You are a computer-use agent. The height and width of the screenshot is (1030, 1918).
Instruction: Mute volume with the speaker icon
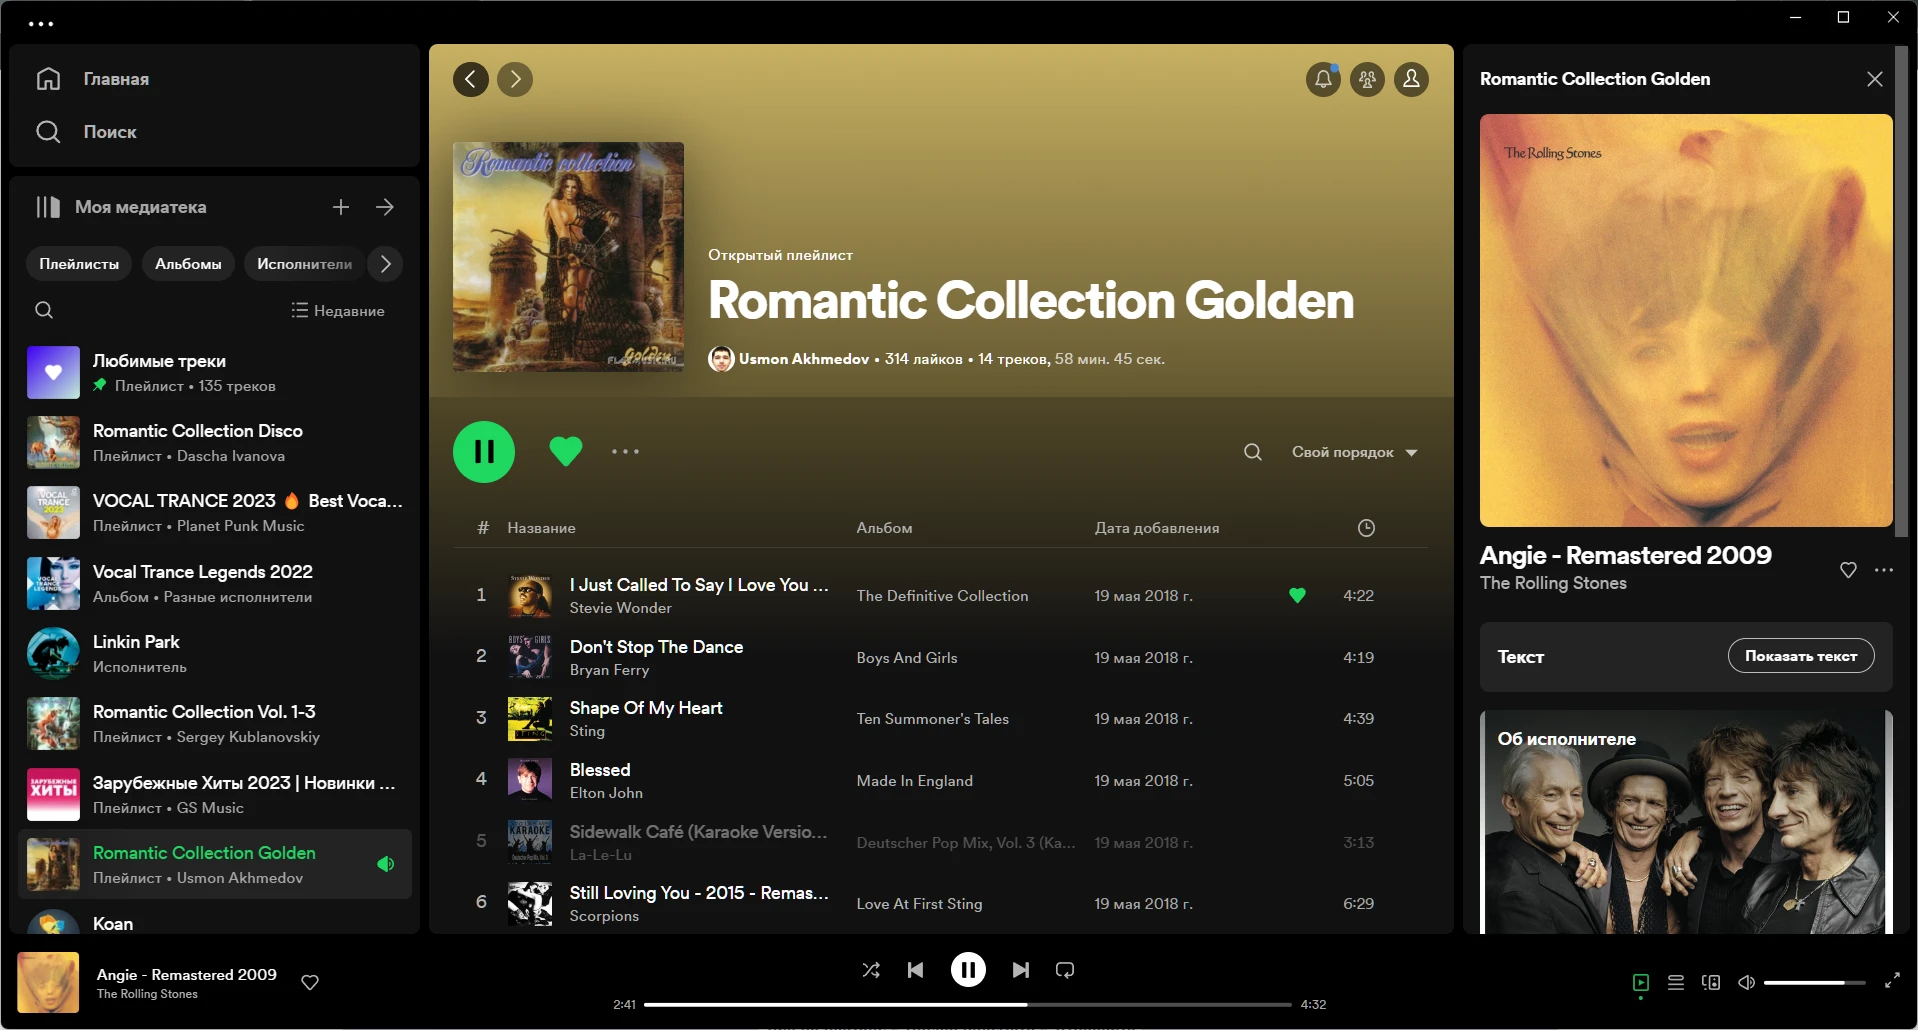pos(1746,983)
